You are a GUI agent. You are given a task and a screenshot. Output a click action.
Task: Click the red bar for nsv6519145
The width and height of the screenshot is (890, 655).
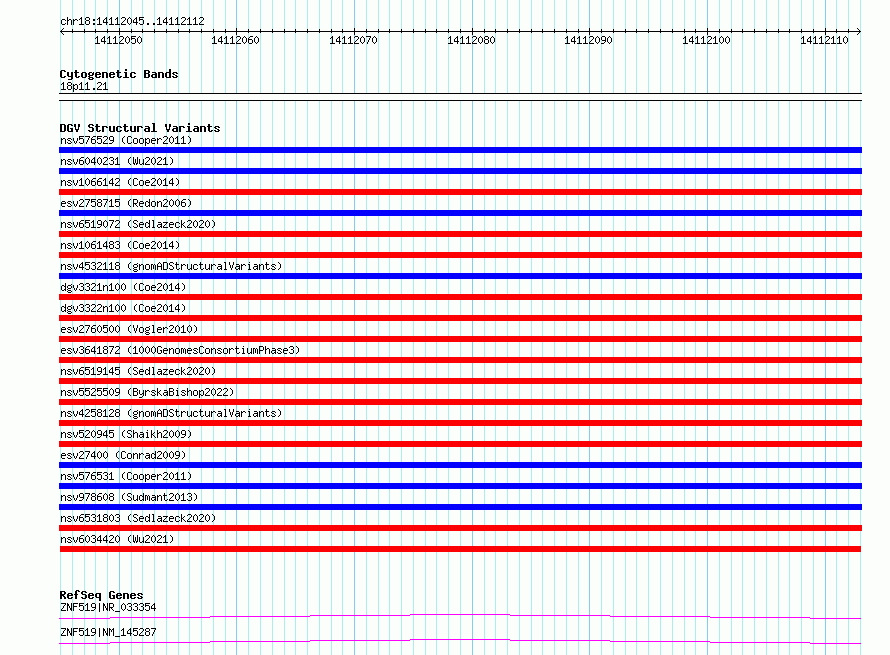click(x=460, y=381)
